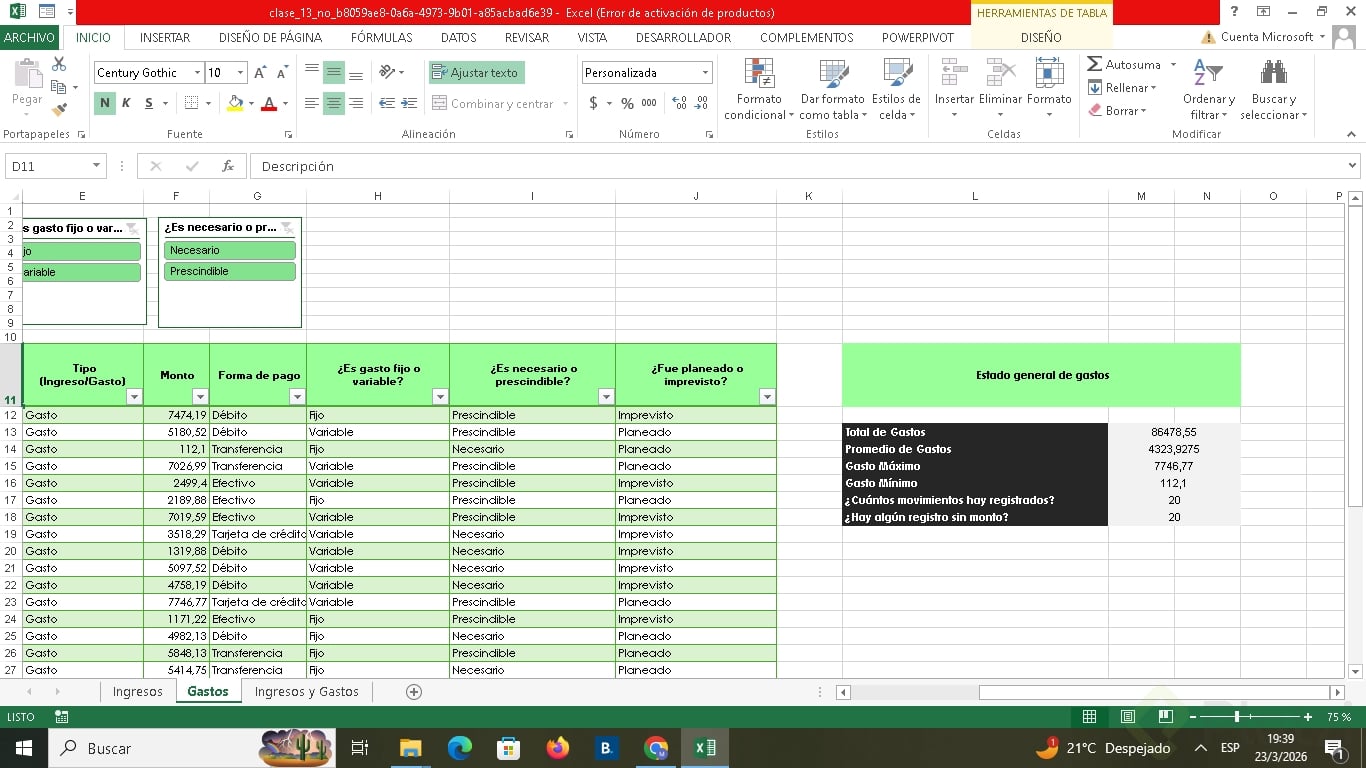This screenshot has width=1366, height=768.
Task: Toggle the Variable slicer item
Action: (x=82, y=272)
